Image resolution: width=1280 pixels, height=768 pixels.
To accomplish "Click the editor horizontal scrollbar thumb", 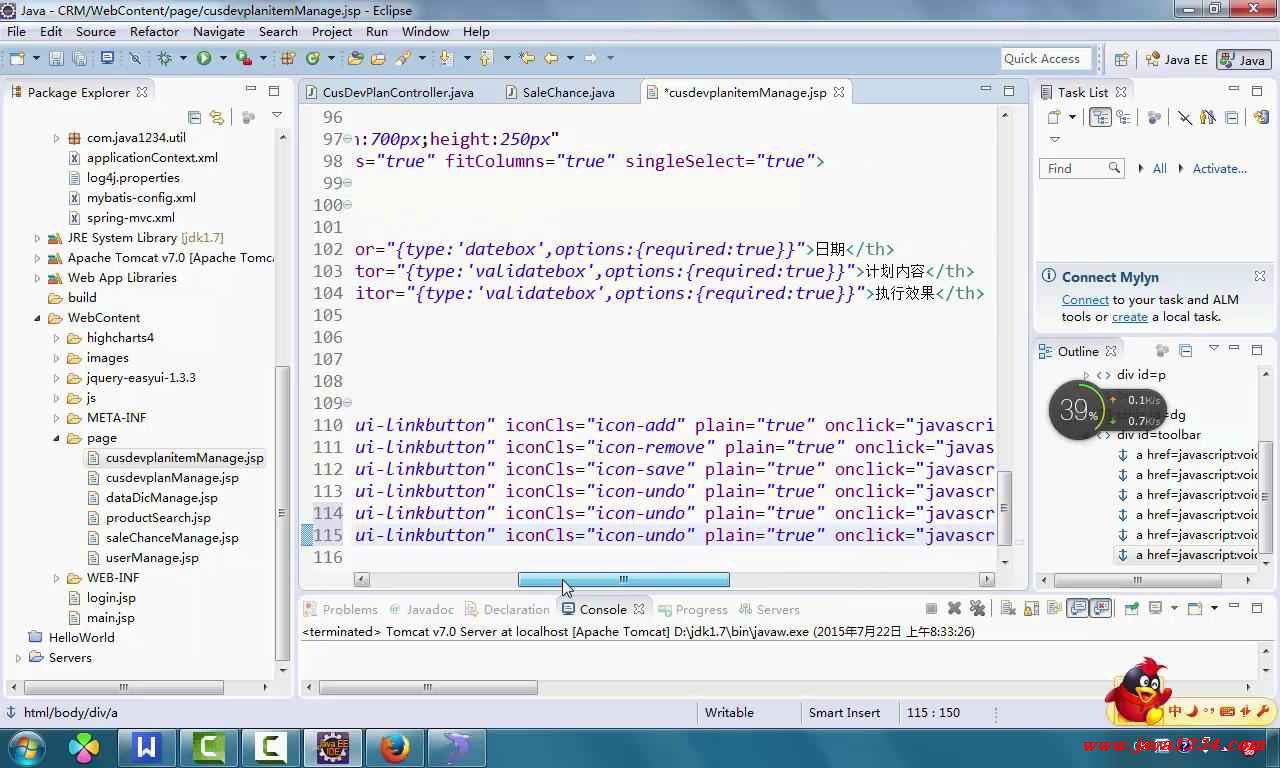I will [623, 579].
